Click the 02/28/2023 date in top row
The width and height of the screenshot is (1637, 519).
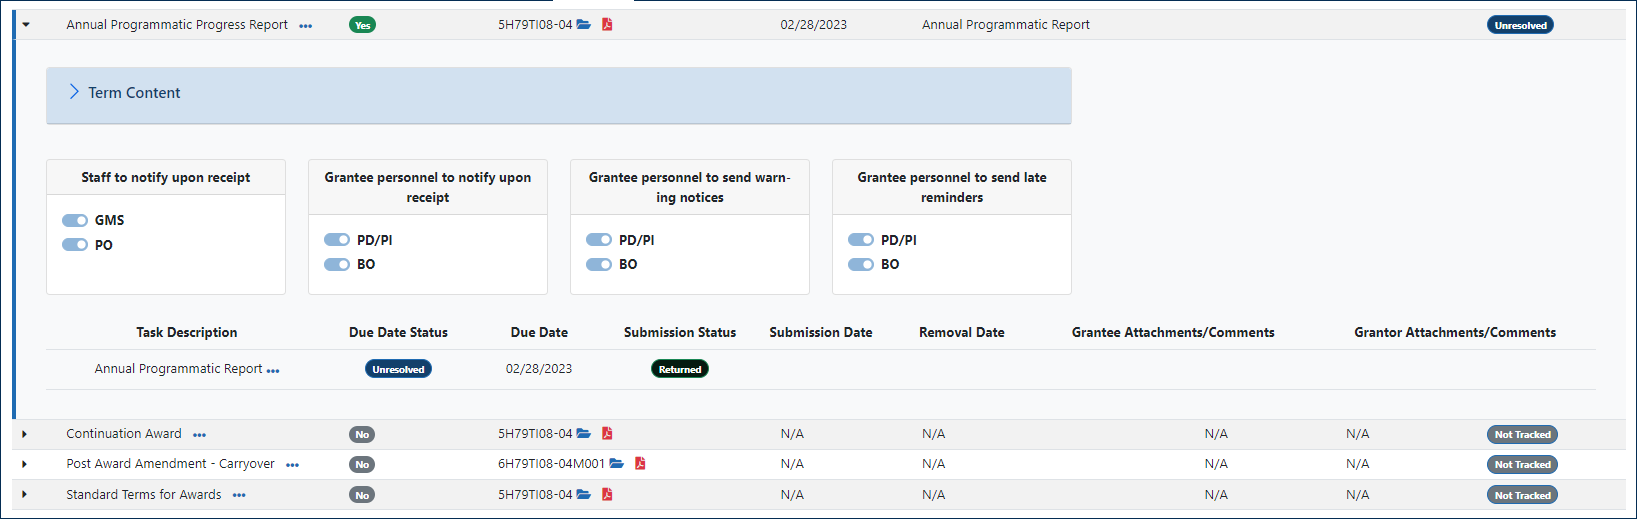click(x=813, y=25)
